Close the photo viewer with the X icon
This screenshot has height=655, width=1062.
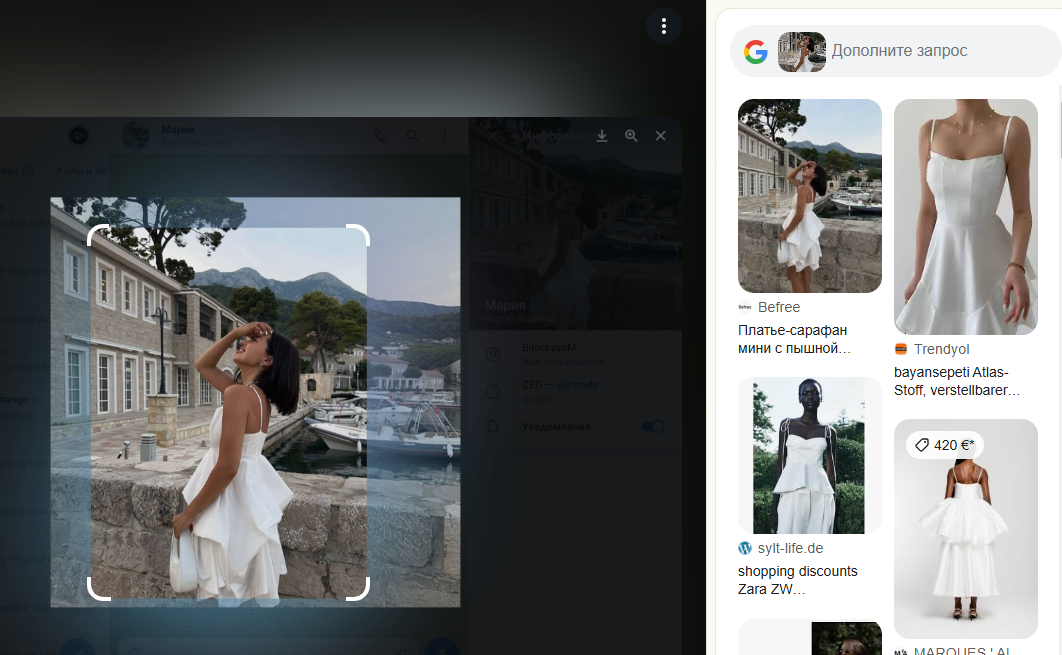coord(660,136)
